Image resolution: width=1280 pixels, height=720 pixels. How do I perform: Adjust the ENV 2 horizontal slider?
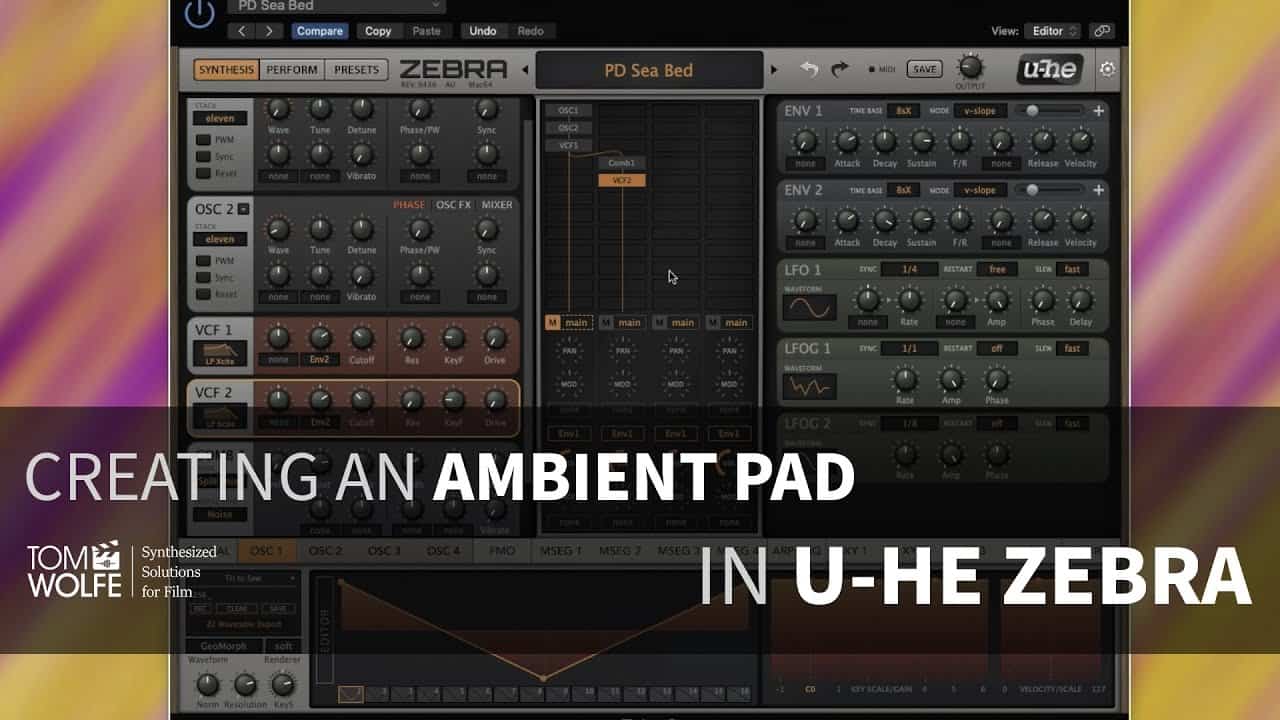pyautogui.click(x=1050, y=190)
